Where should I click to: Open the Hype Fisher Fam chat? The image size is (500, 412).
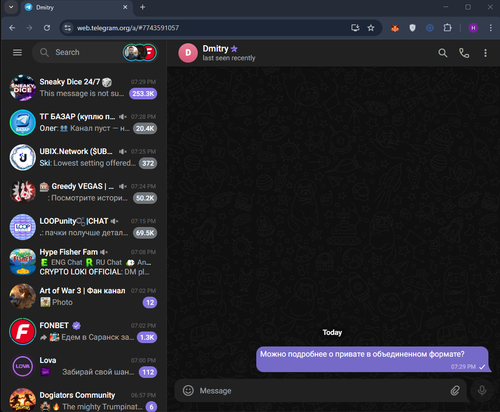[x=83, y=262]
